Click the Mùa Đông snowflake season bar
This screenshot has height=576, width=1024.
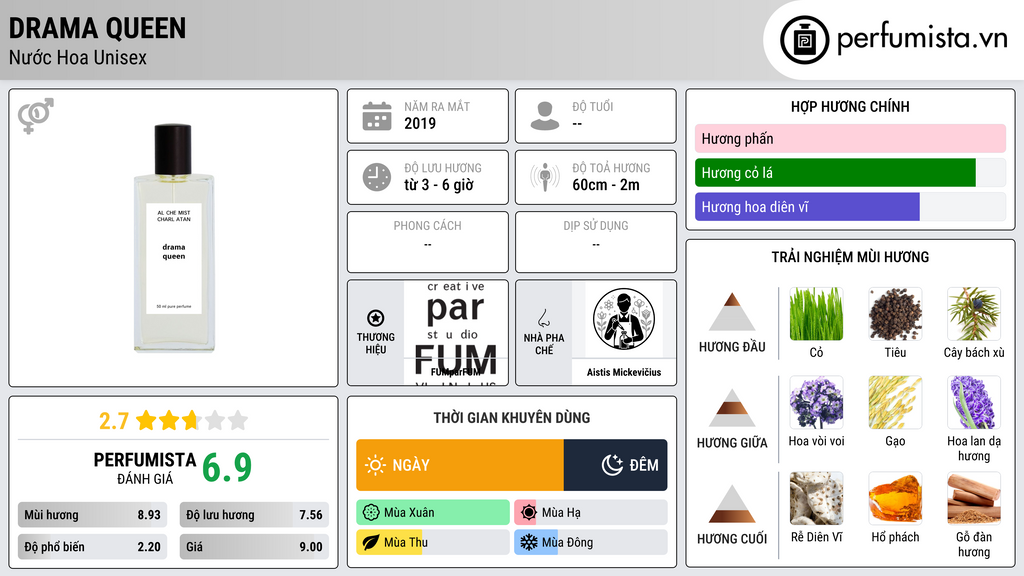[590, 543]
